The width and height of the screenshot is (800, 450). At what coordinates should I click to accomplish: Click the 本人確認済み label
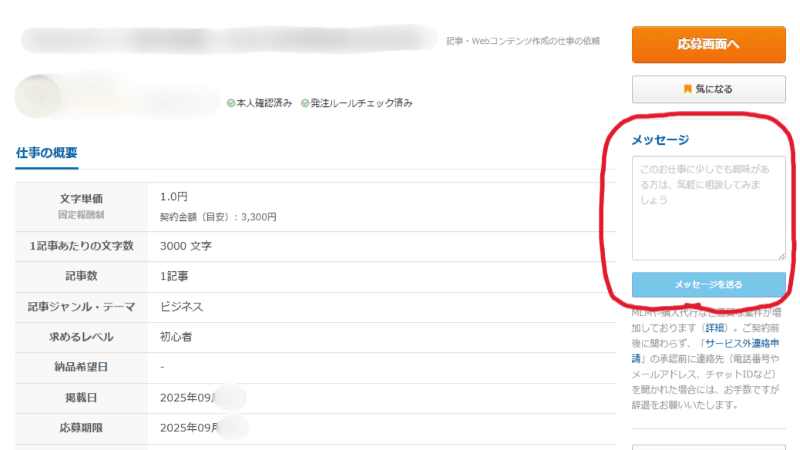pos(264,103)
